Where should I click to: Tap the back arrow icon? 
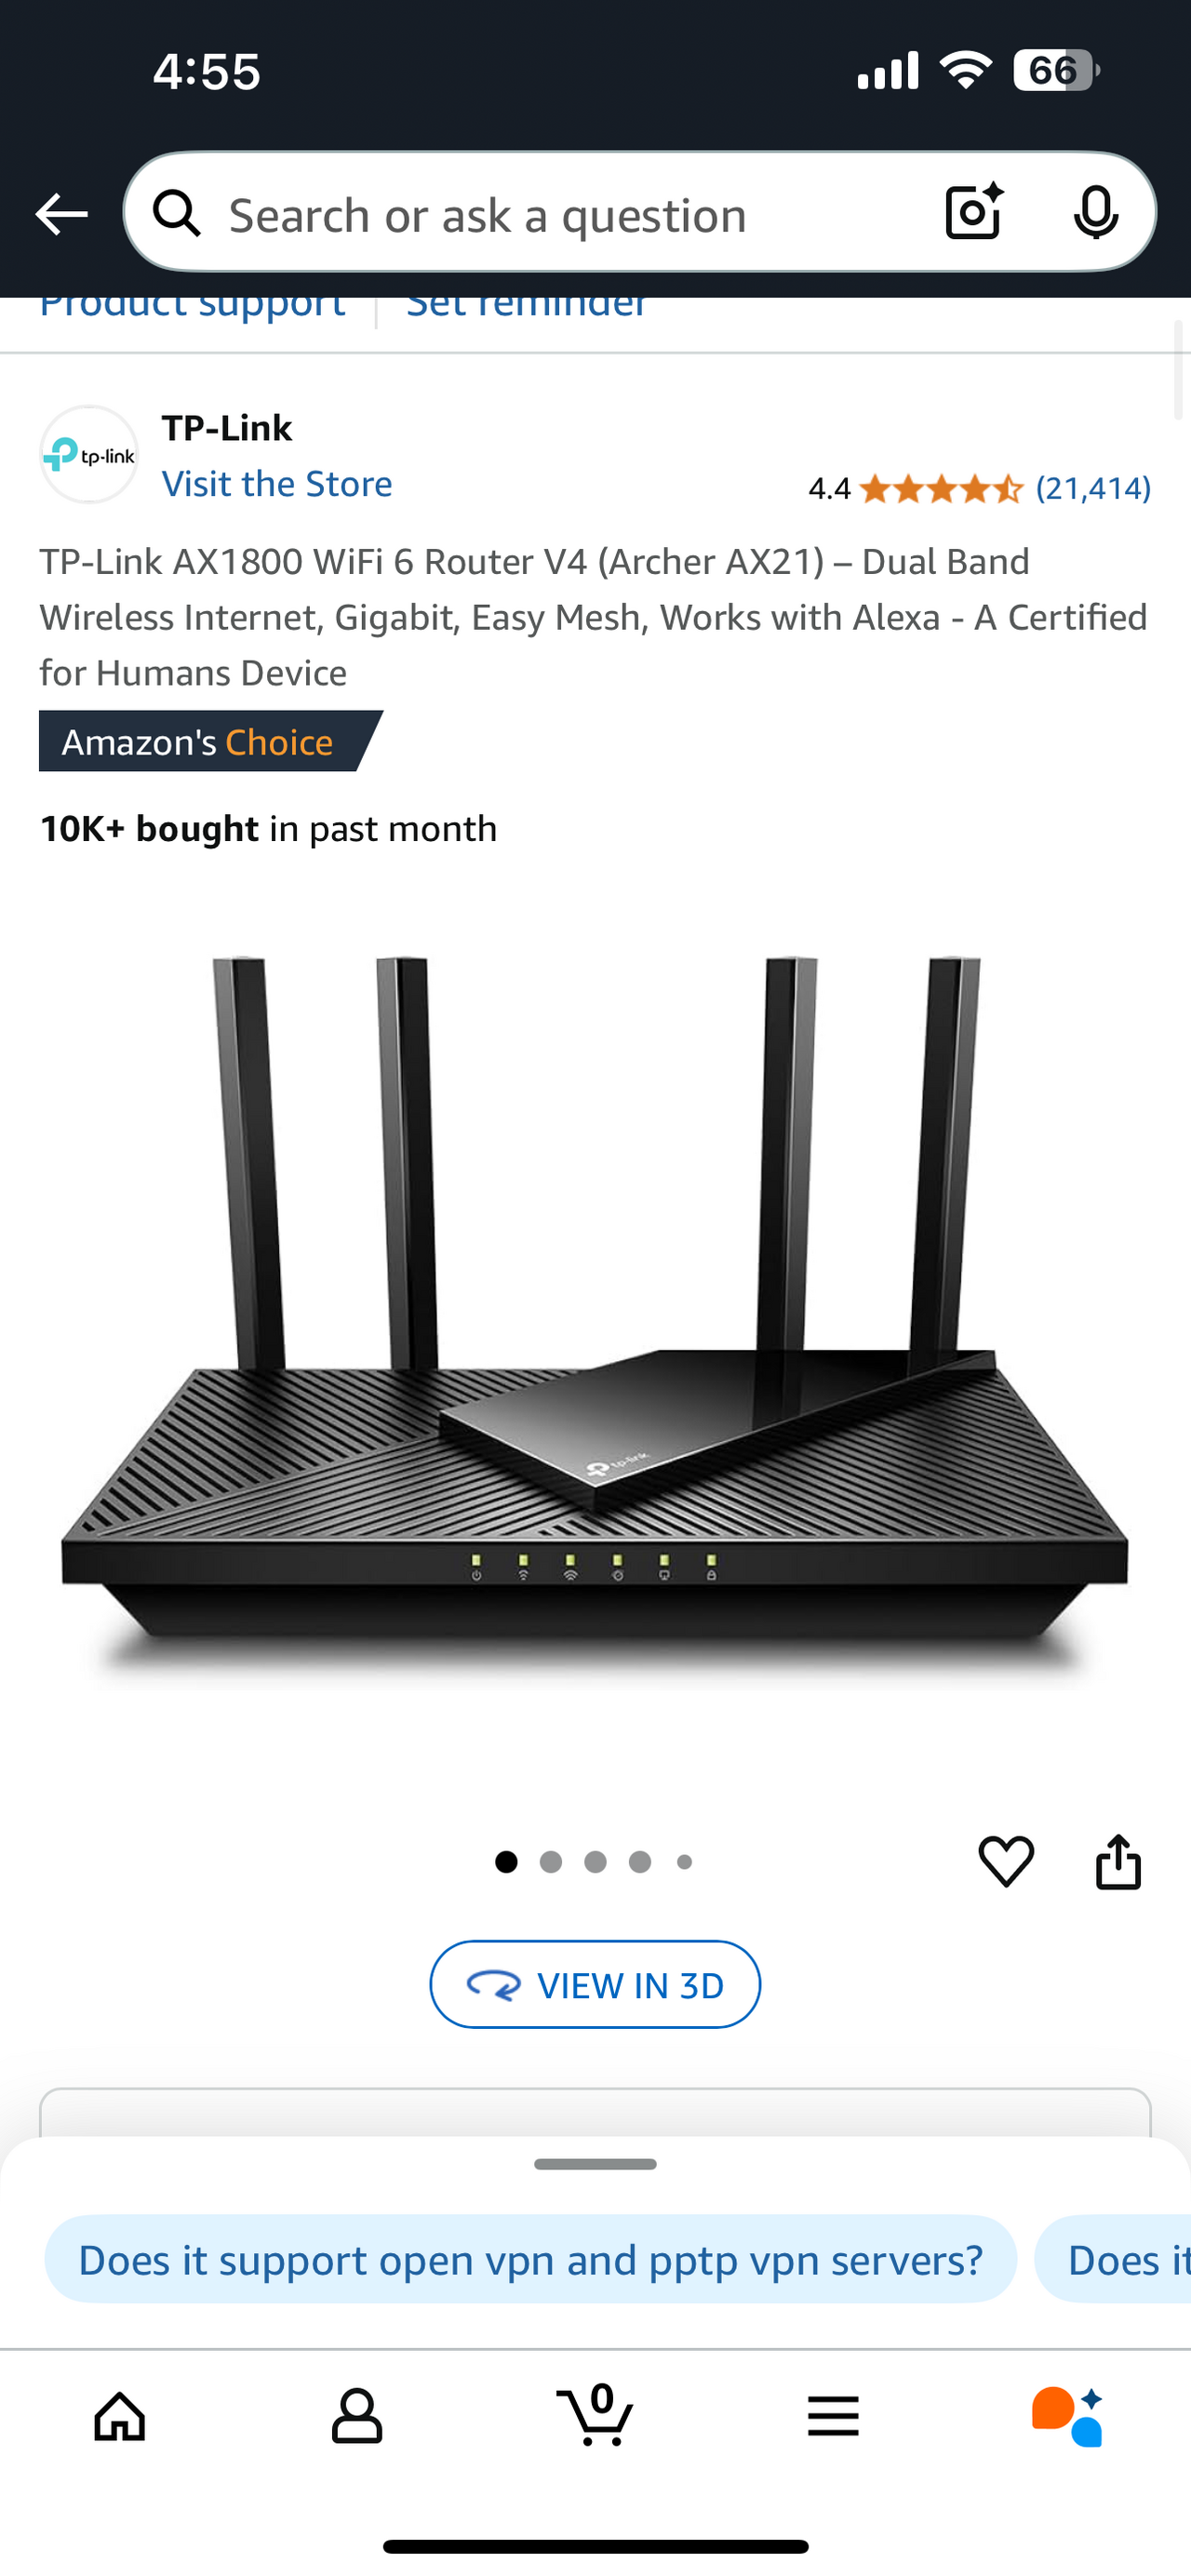61,214
